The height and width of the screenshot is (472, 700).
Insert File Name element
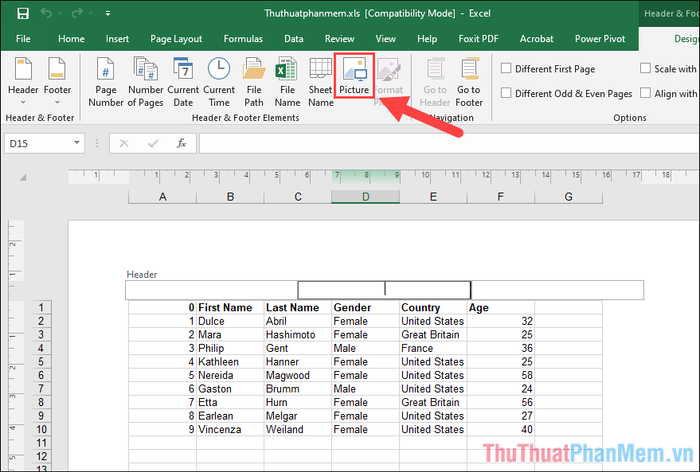tap(287, 81)
